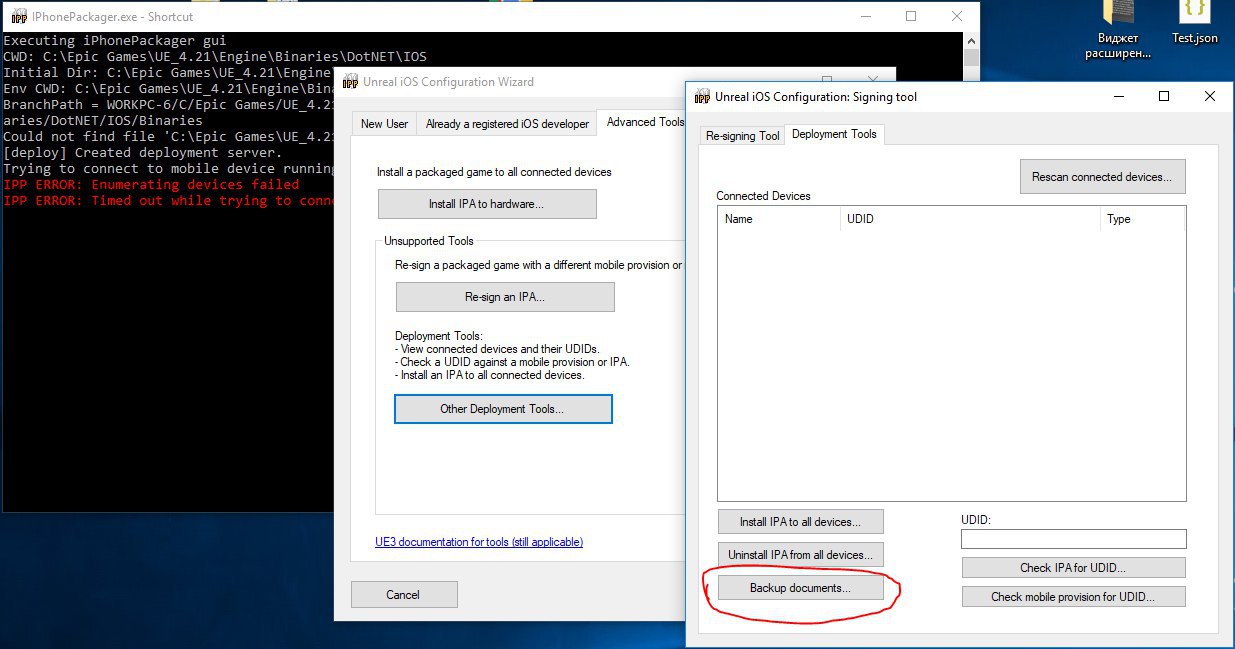Click Install IPA to all devices button

[800, 521]
